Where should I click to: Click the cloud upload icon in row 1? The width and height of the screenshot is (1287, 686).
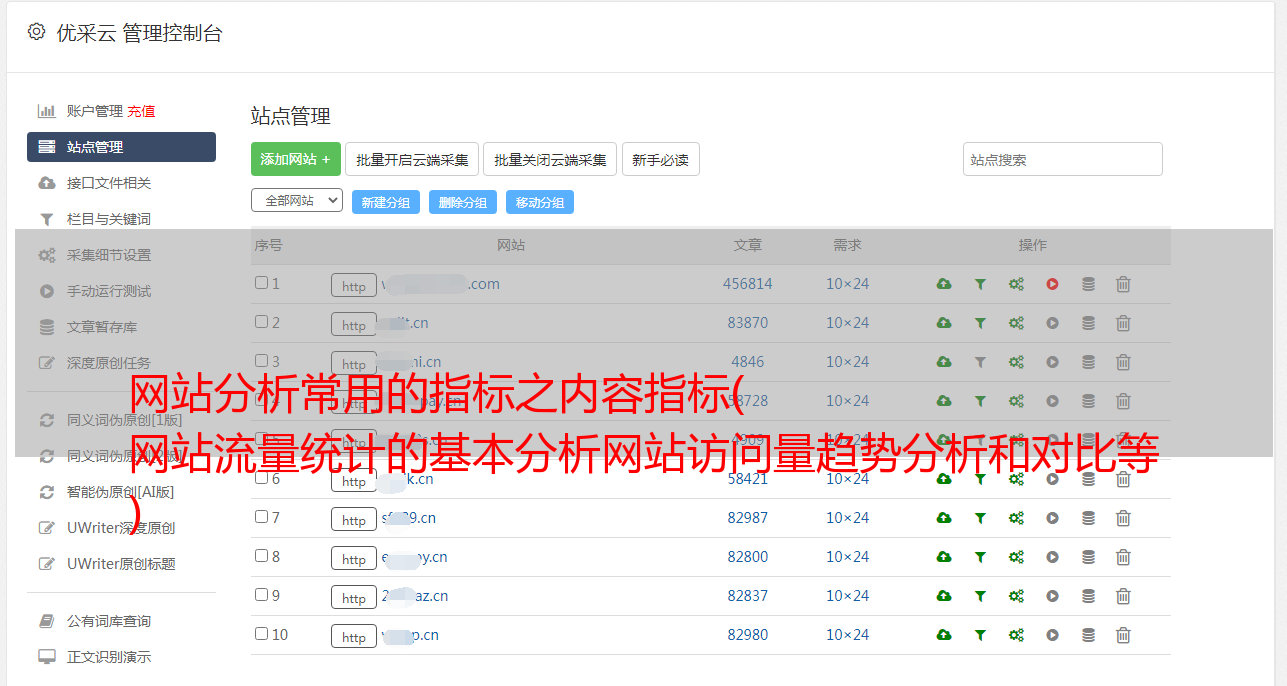click(944, 284)
